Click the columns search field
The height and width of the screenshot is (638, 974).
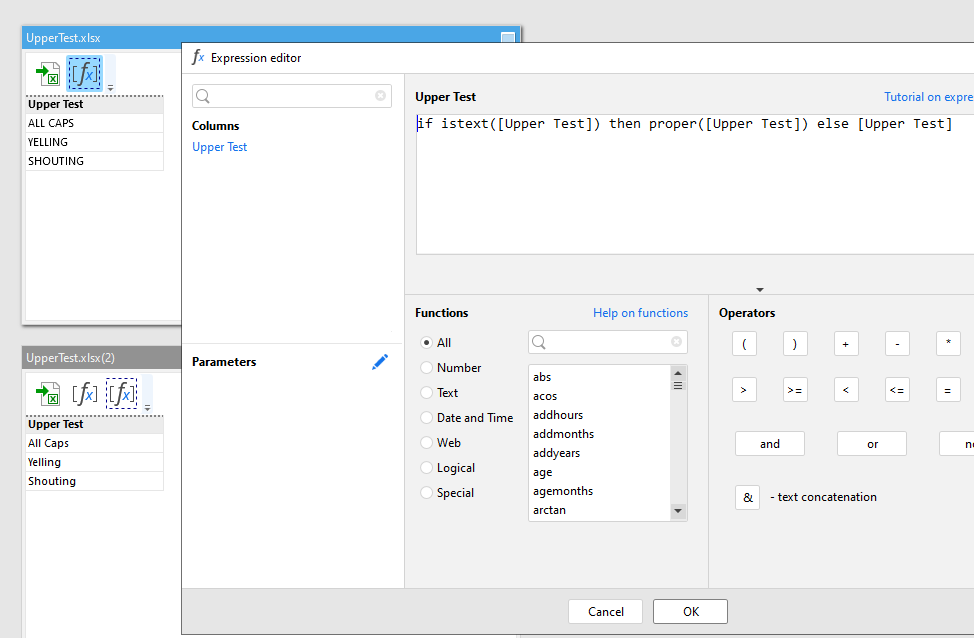tap(292, 96)
